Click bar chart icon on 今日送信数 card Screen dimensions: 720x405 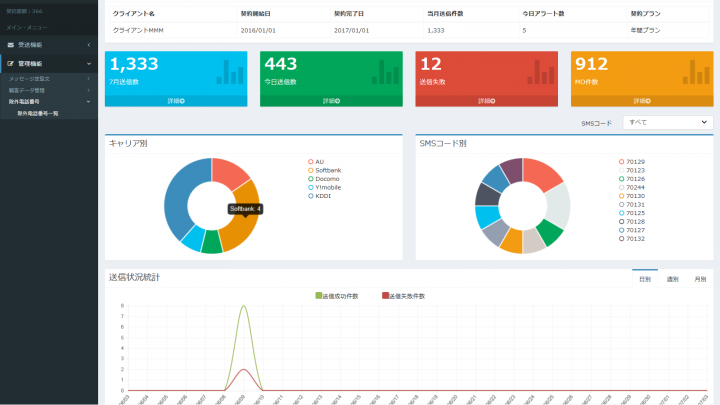click(x=384, y=72)
